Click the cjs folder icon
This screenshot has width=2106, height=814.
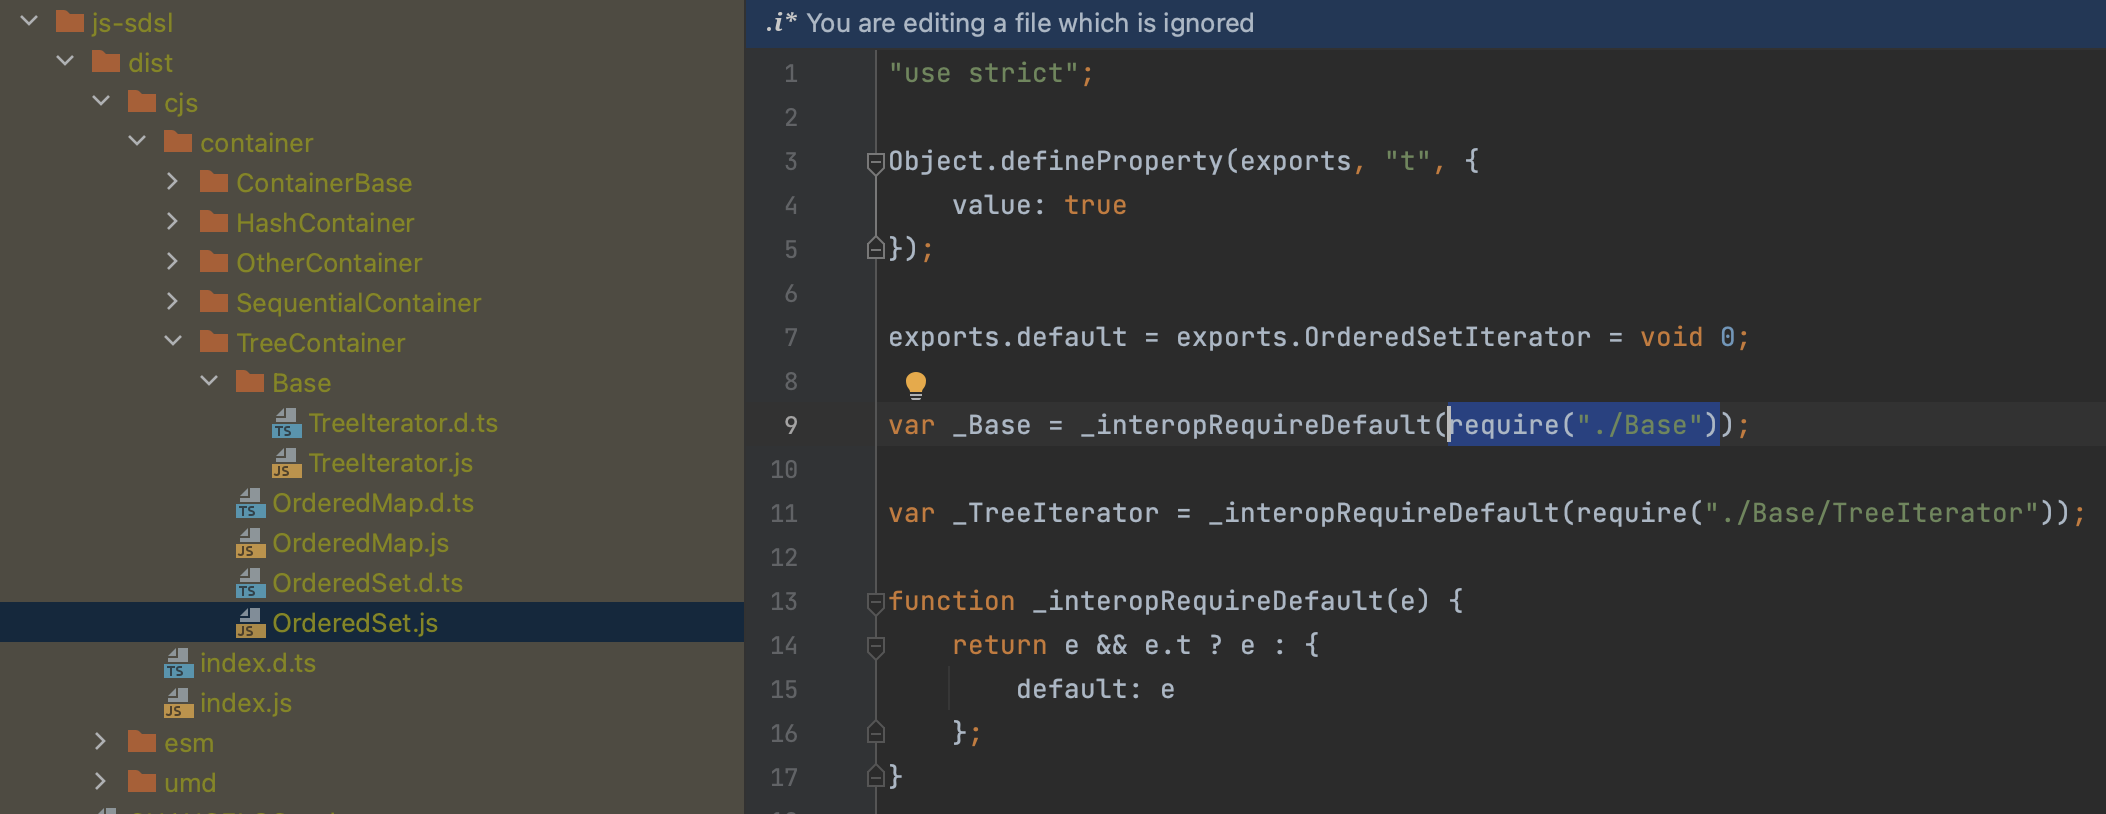[142, 101]
